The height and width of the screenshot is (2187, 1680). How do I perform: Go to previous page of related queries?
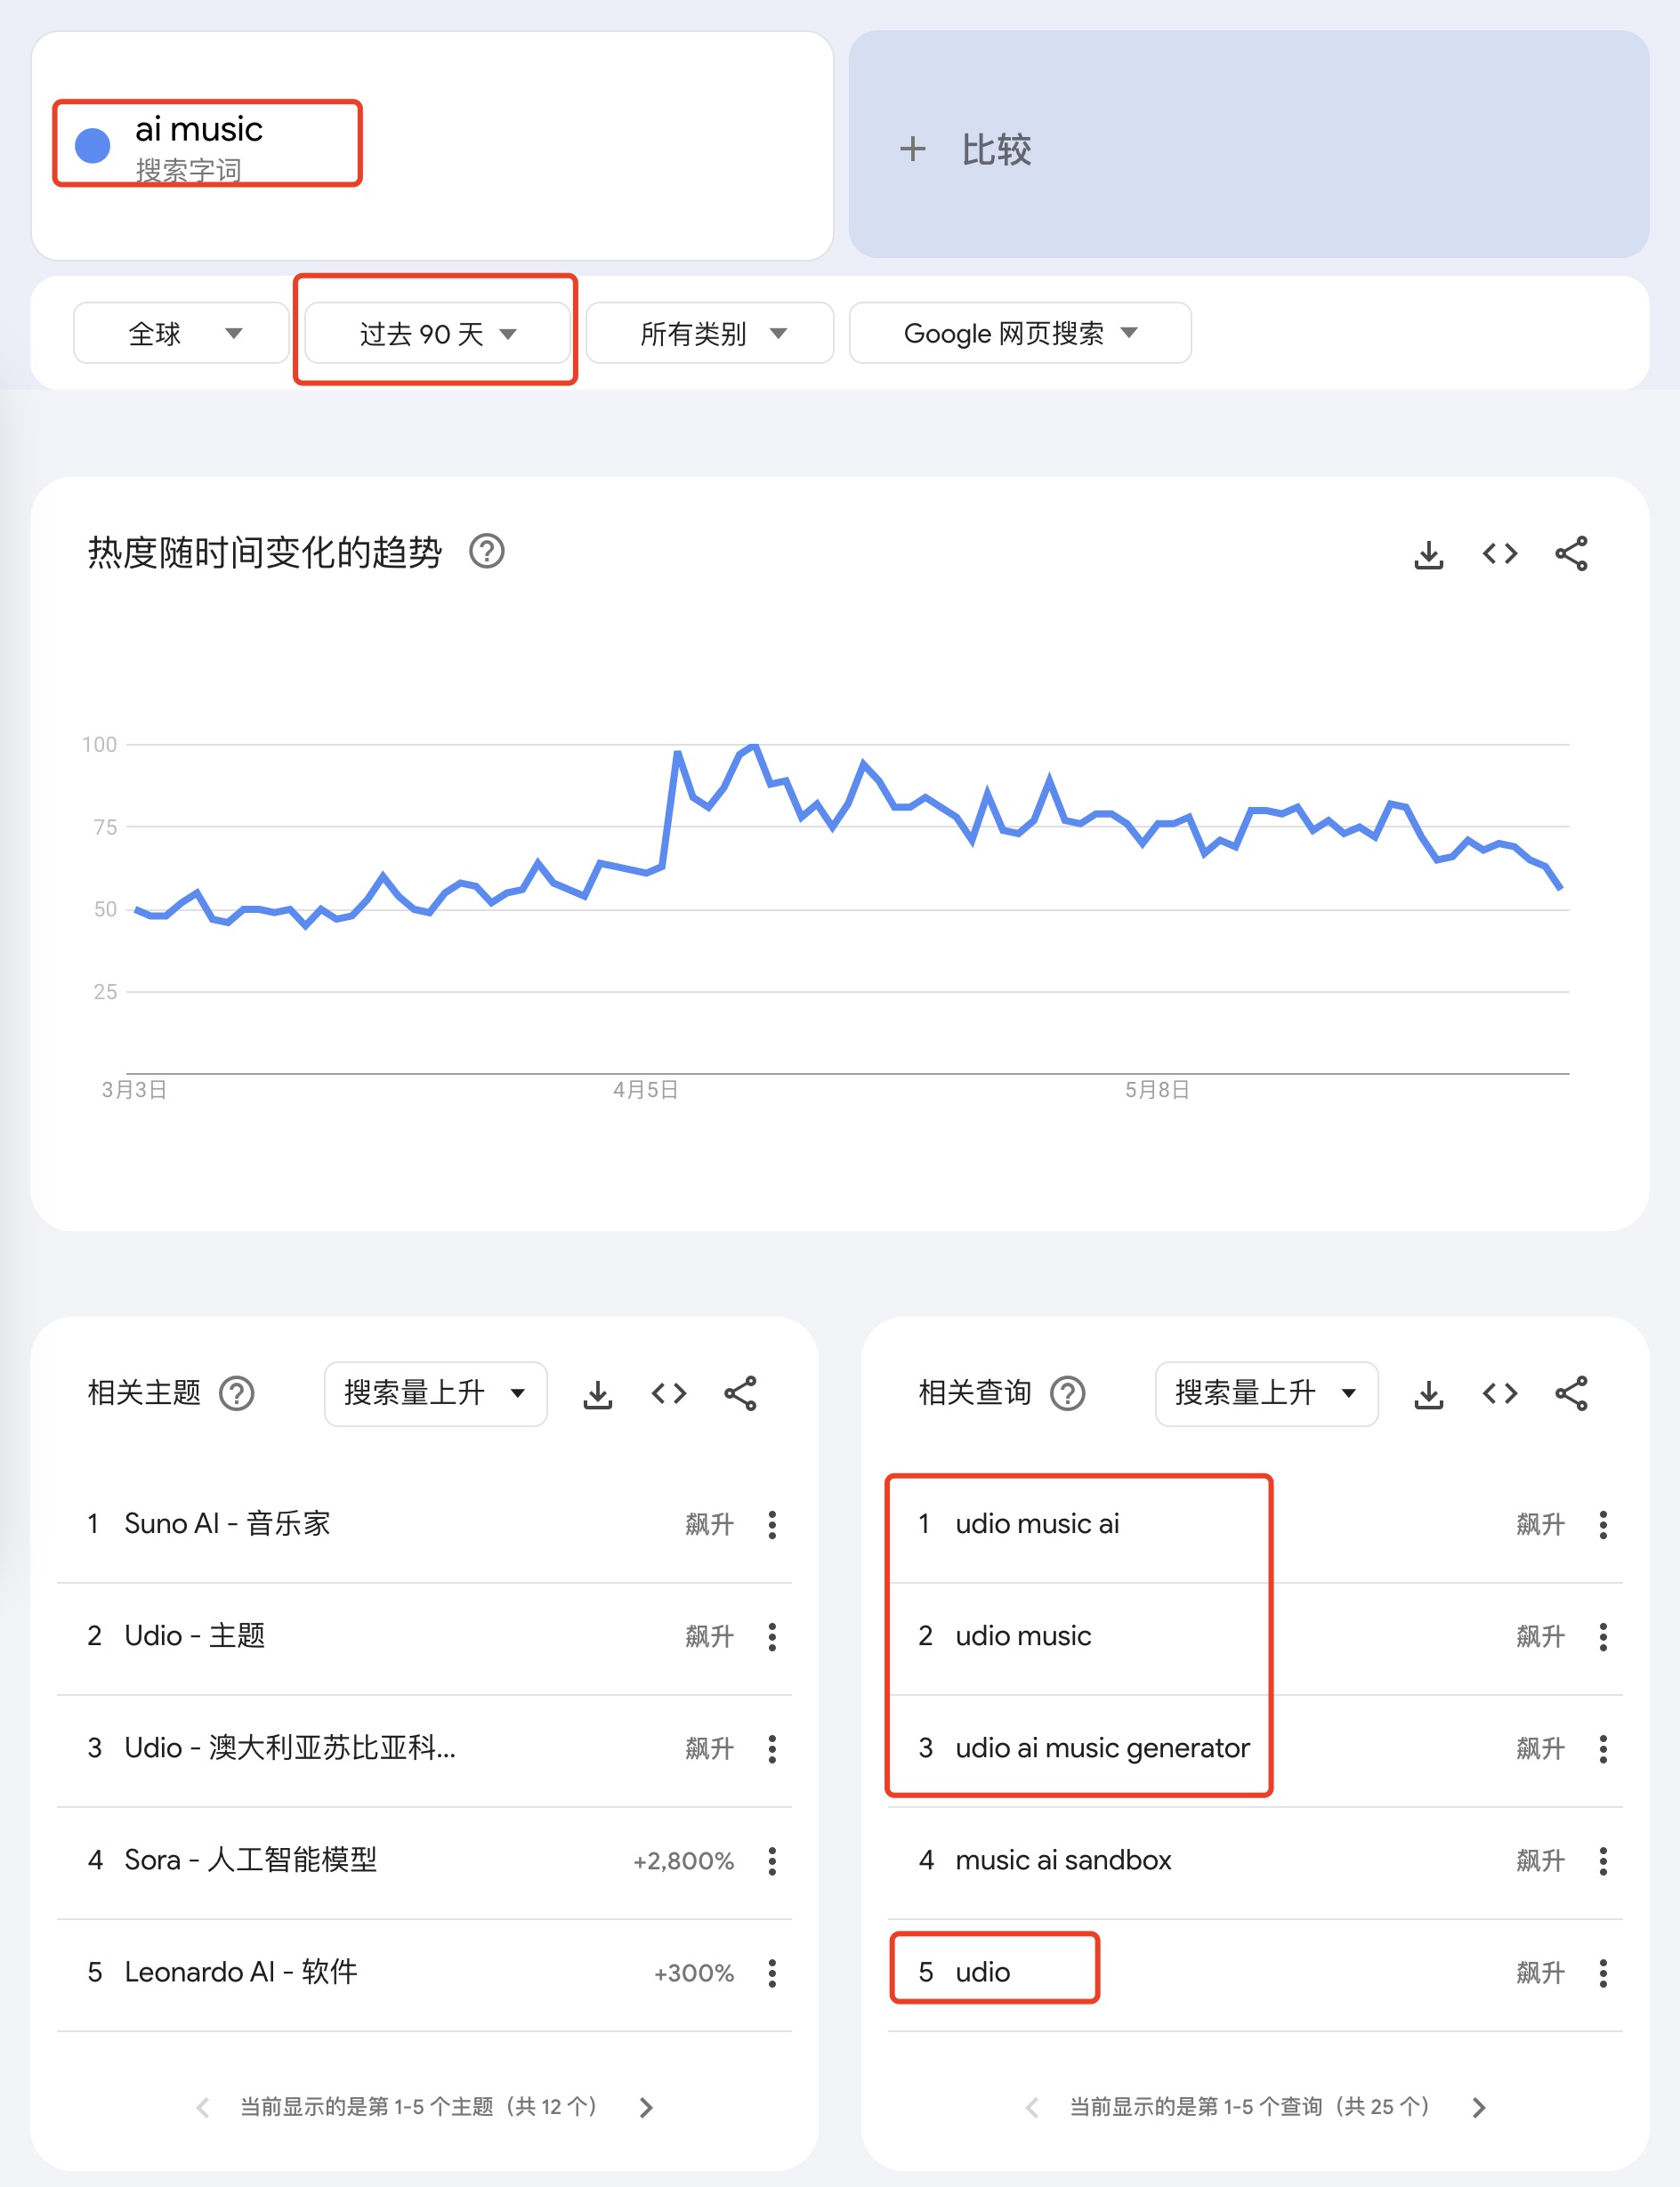[x=1032, y=2108]
